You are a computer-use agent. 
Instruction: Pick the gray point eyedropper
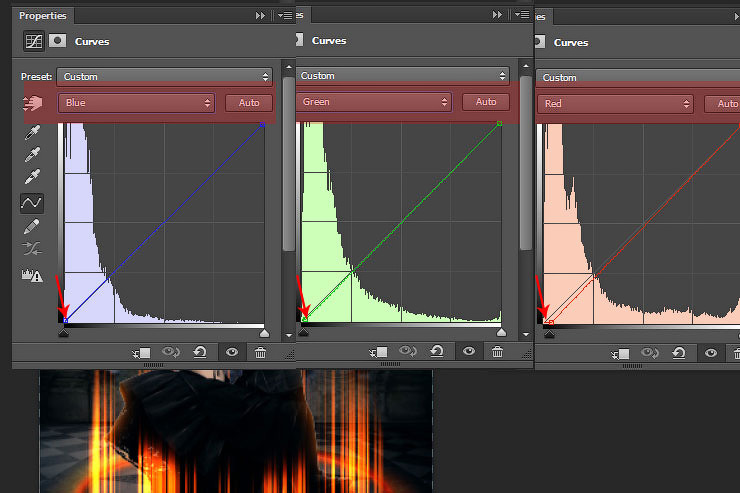[33, 154]
